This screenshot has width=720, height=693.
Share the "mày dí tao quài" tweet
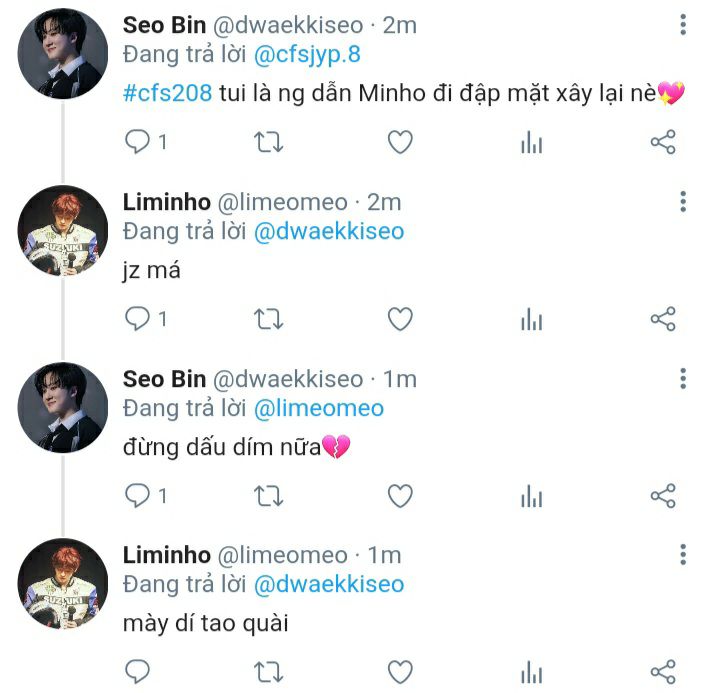(663, 672)
